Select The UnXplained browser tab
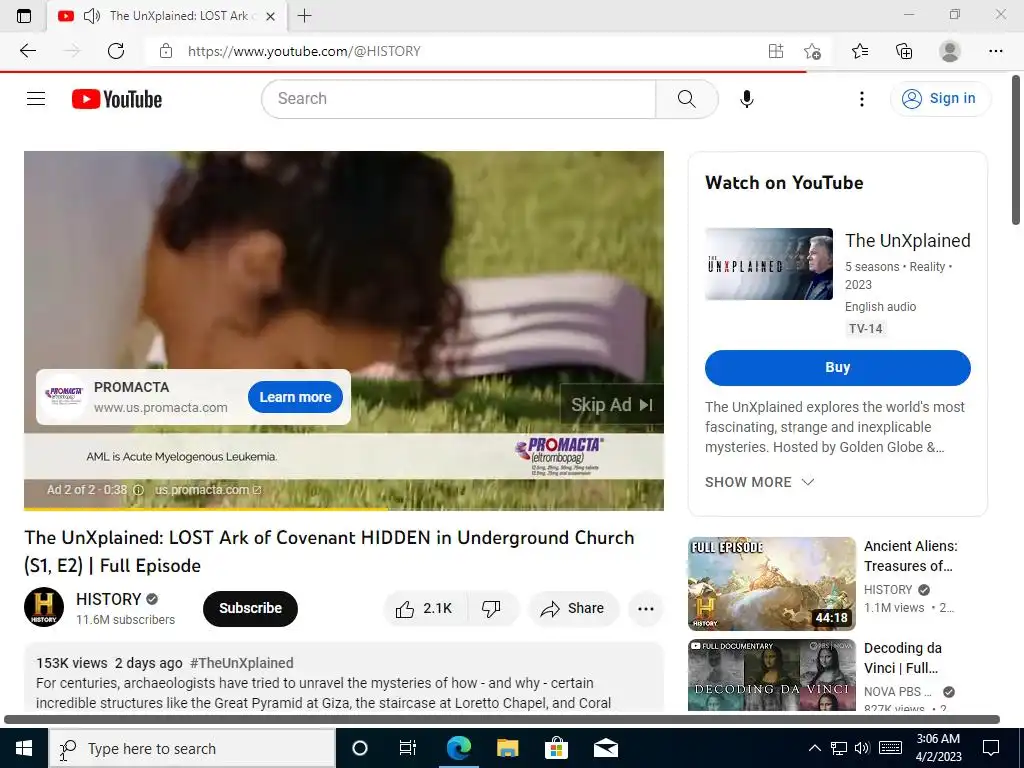 167,16
